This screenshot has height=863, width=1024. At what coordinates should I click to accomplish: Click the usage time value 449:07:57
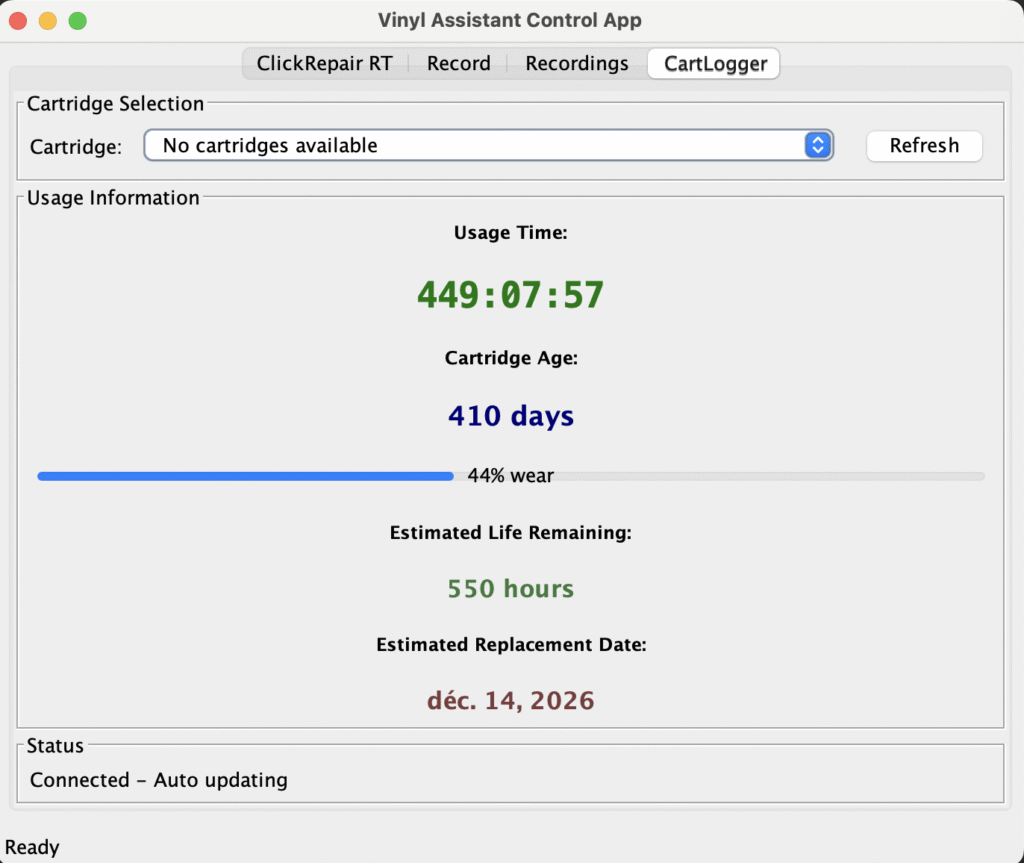511,295
